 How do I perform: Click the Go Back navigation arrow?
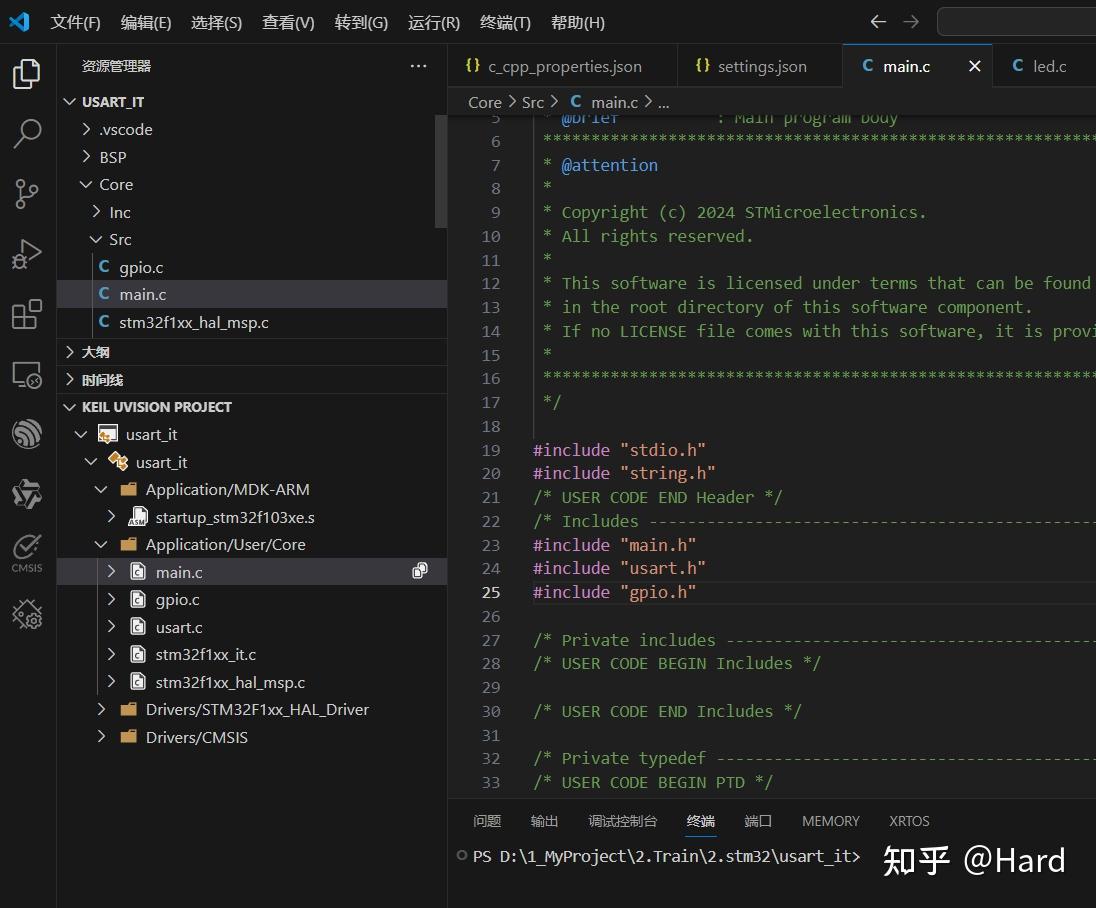click(878, 21)
